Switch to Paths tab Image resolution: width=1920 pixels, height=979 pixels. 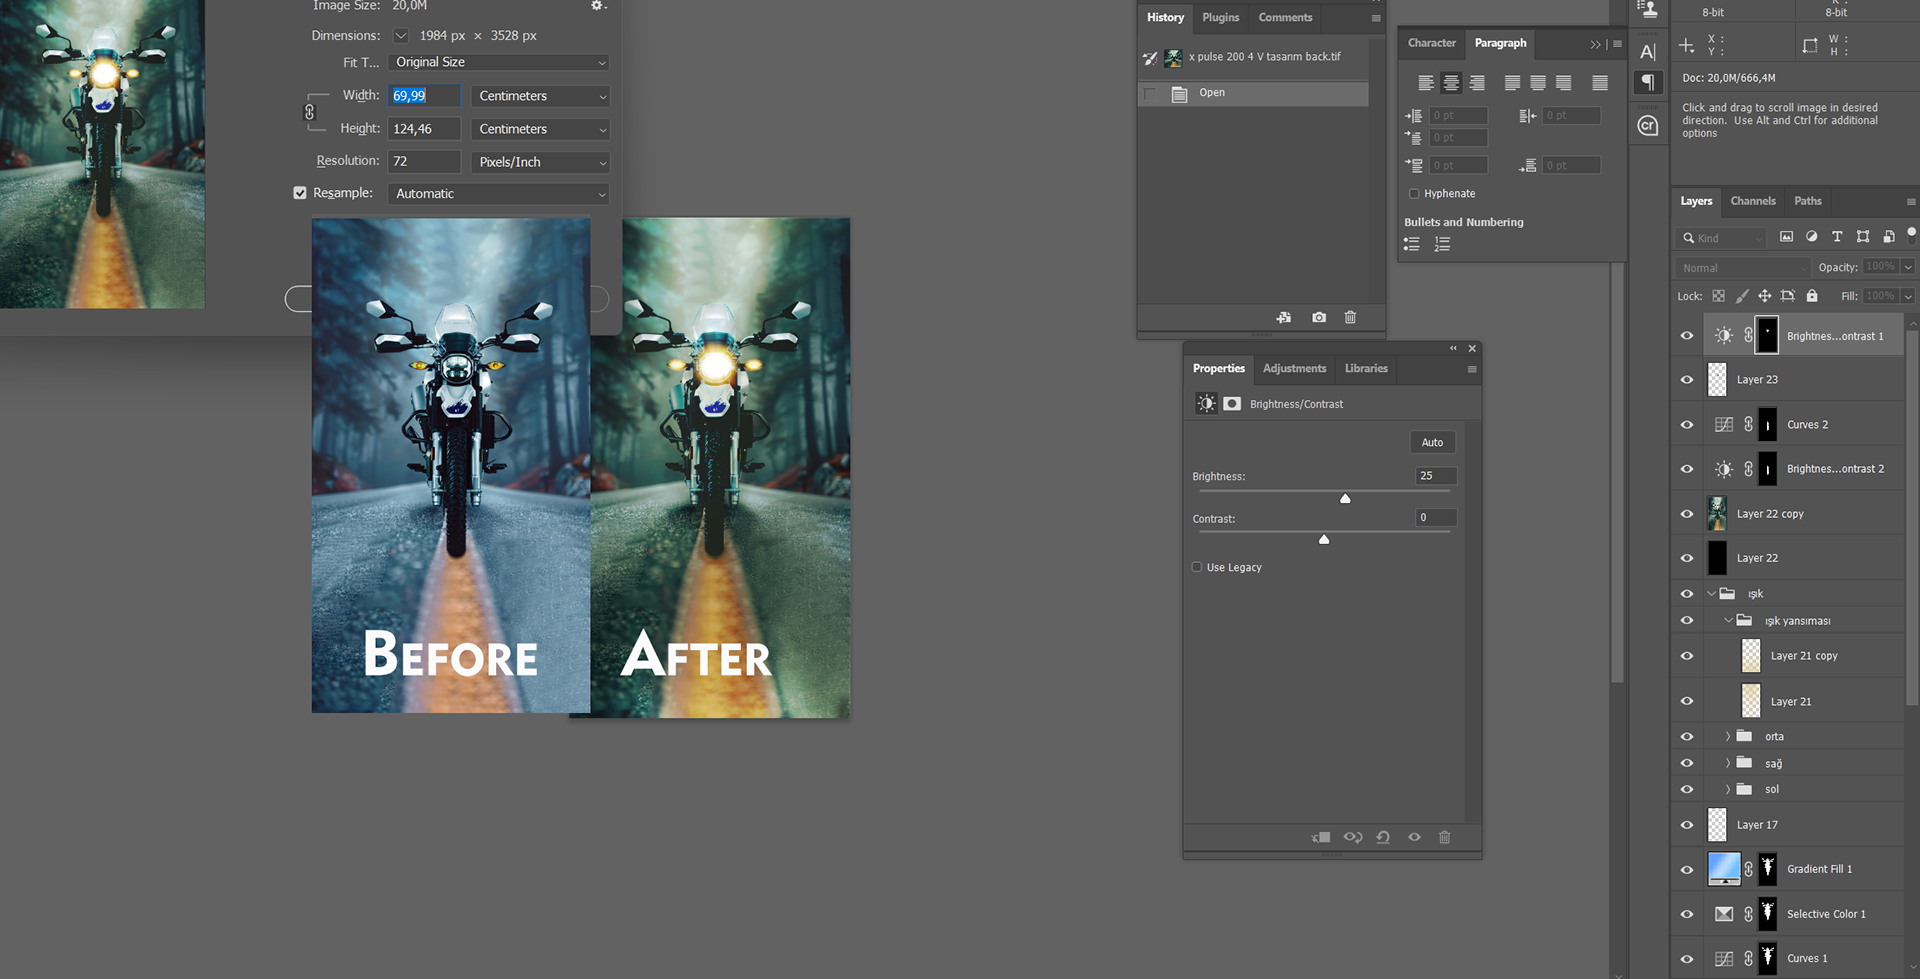click(1808, 201)
